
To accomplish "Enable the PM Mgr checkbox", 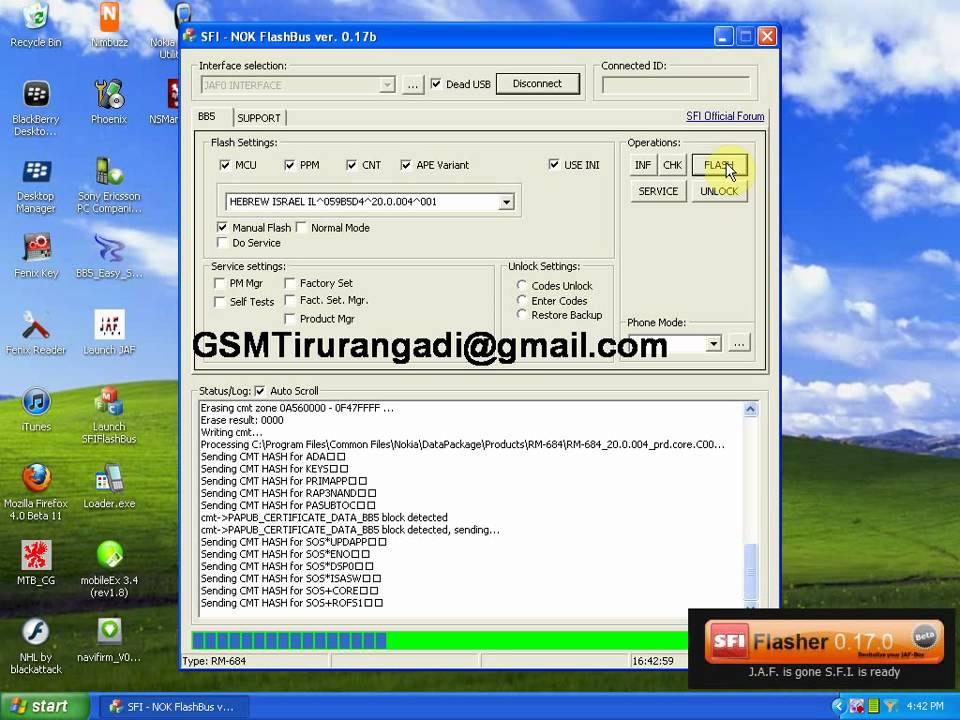I will (x=219, y=283).
